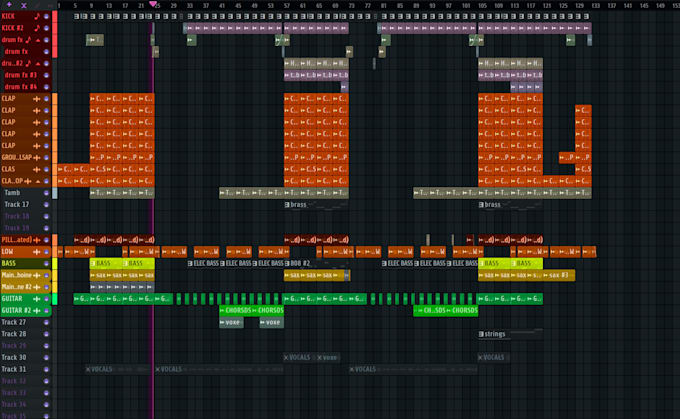Click bar 105 on the timeline ruler
The height and width of the screenshot is (419, 680).
[x=482, y=6]
